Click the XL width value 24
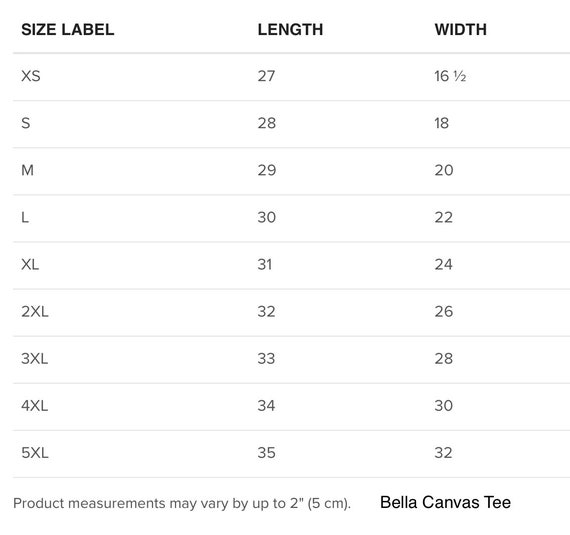Viewport: 570px width, 535px height. tap(443, 264)
